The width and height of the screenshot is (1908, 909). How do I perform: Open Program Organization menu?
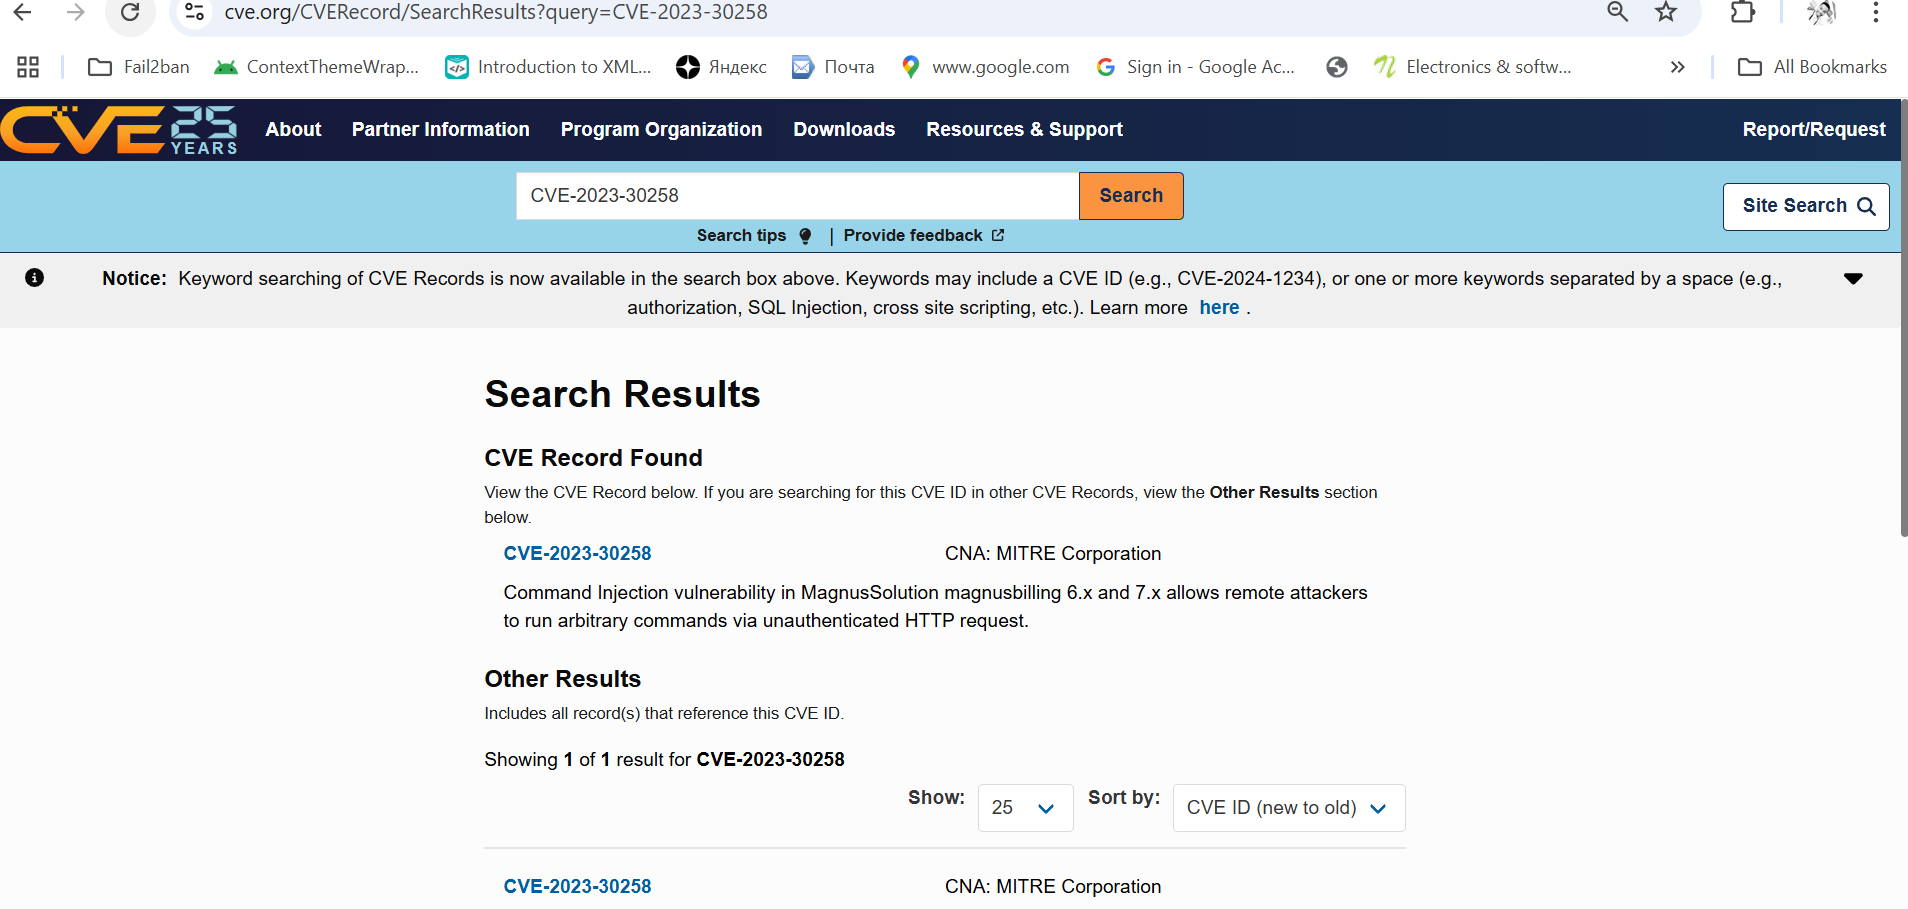click(x=661, y=129)
